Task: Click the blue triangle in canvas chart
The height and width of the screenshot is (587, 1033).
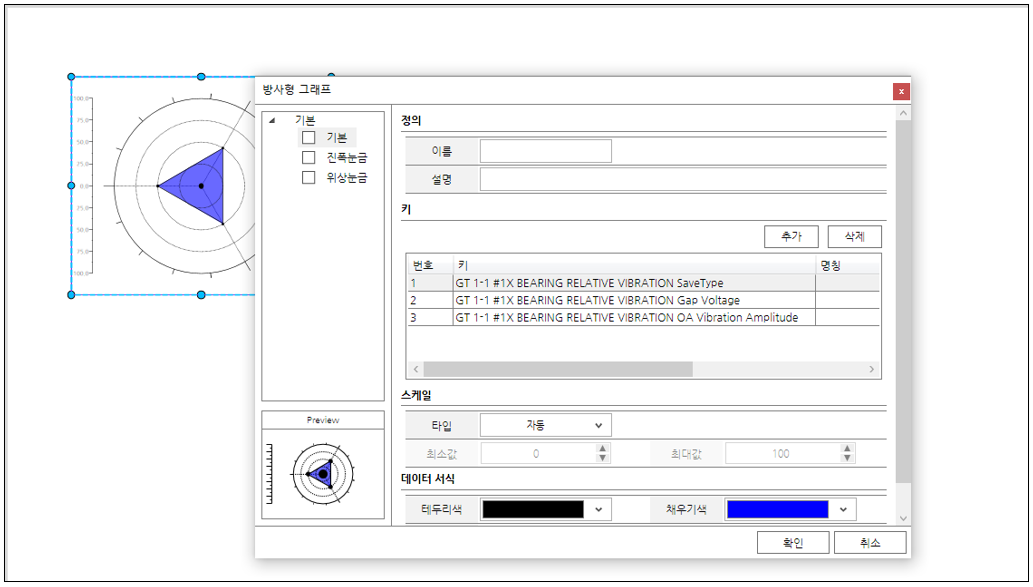Action: pos(201,186)
